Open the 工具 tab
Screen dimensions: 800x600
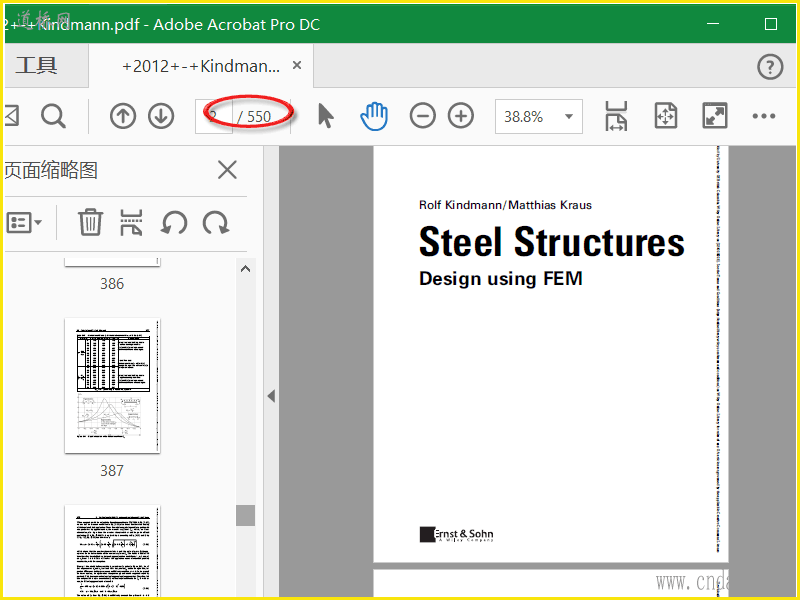tap(37, 65)
